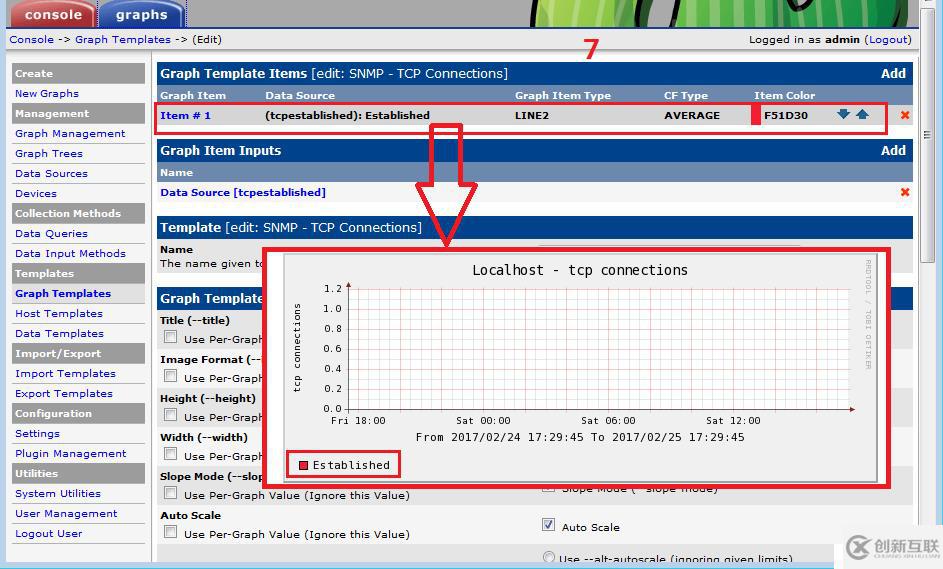943x569 pixels.
Task: Open Export Templates menu item
Action: pyautogui.click(x=64, y=393)
